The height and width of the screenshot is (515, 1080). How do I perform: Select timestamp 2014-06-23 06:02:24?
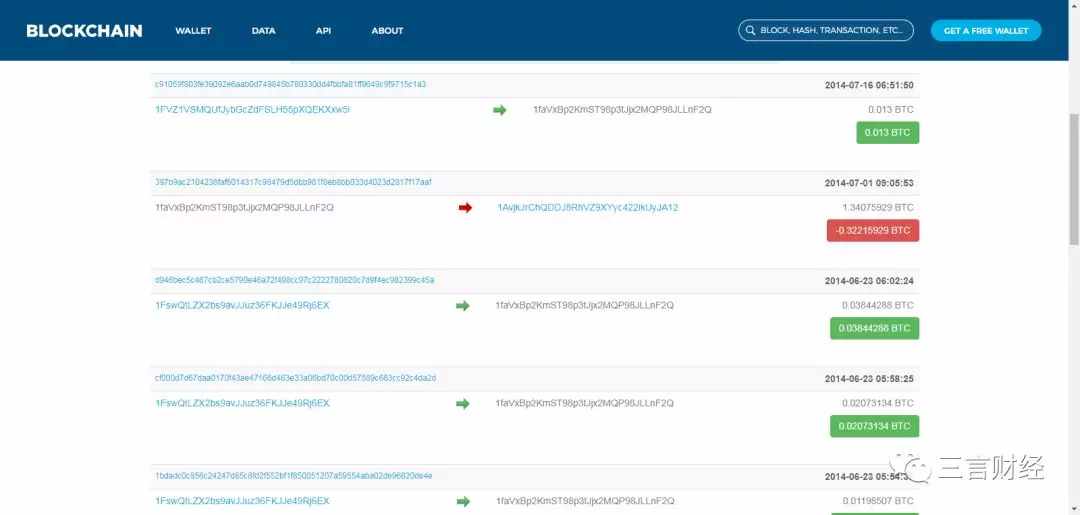869,281
